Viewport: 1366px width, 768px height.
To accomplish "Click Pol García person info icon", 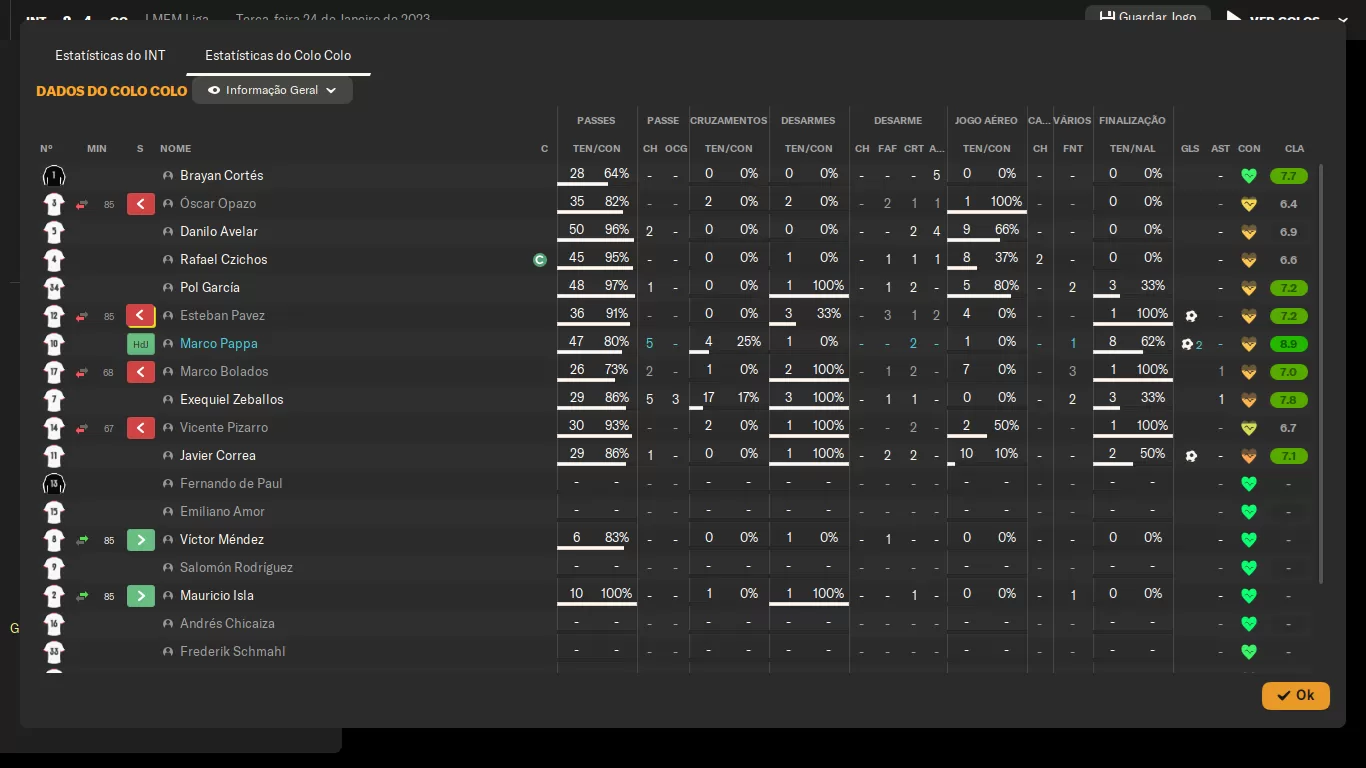I will 168,288.
